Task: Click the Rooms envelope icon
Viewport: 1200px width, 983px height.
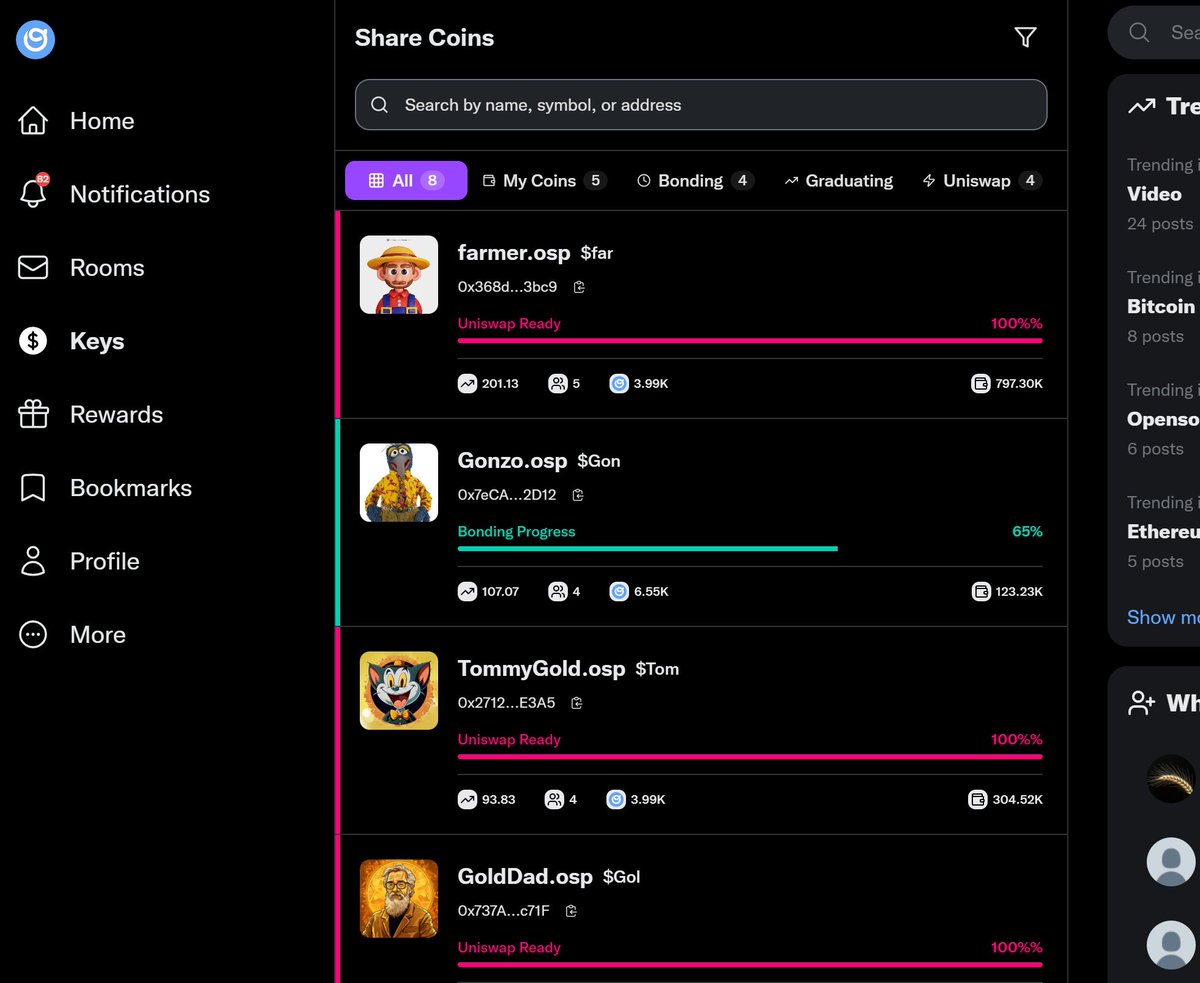Action: coord(33,268)
